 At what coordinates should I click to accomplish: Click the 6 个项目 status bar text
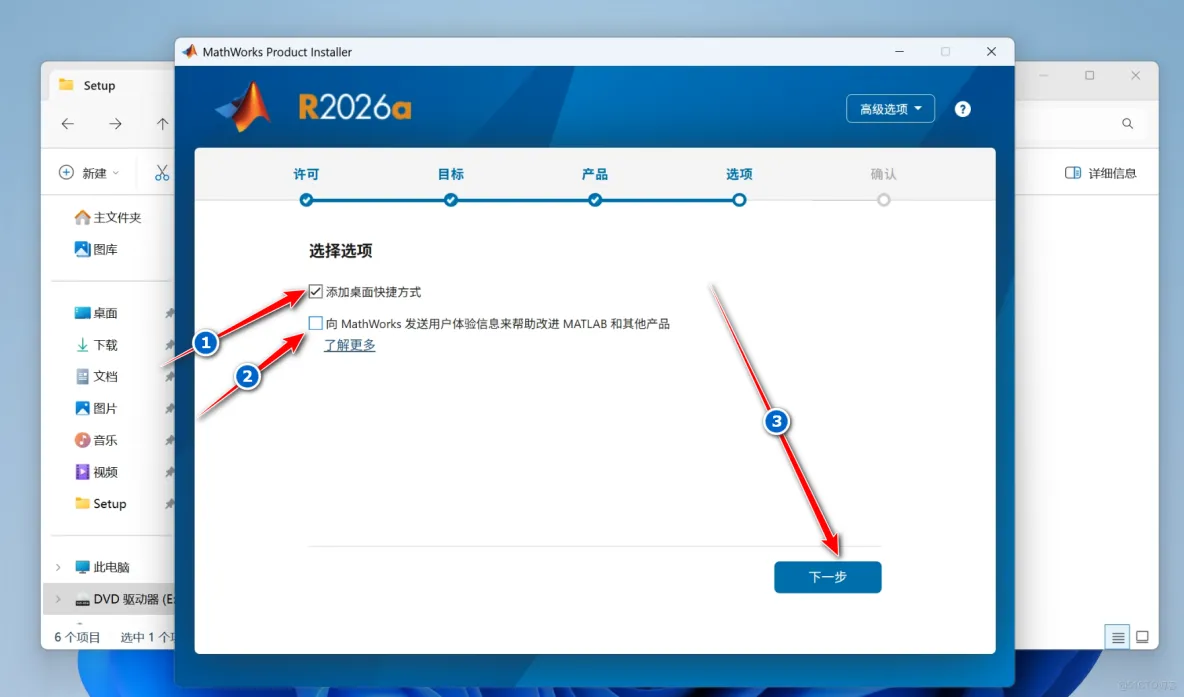[x=77, y=637]
